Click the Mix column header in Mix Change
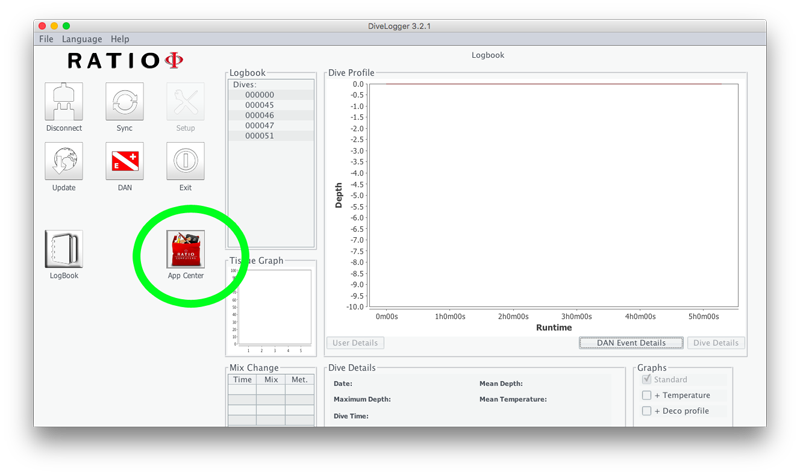Image resolution: width=800 pixels, height=475 pixels. [271, 380]
